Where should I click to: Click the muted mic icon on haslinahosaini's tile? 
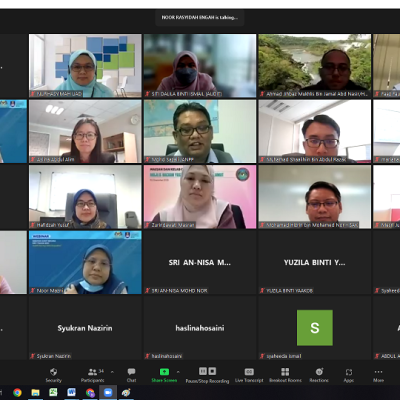(147, 356)
